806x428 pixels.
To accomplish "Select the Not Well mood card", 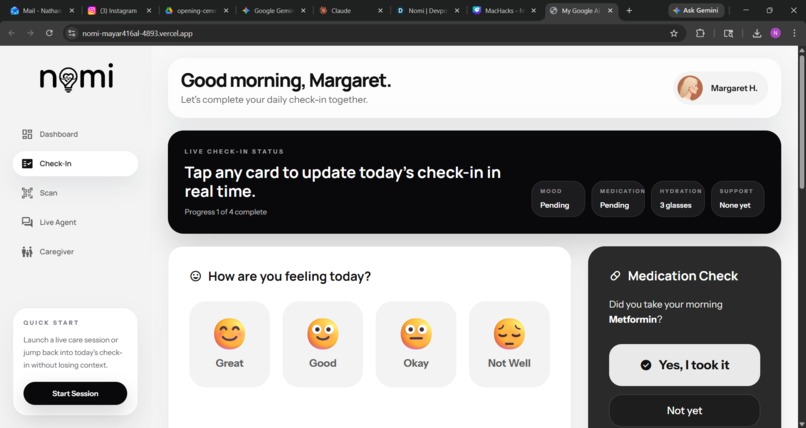I will click(x=509, y=344).
